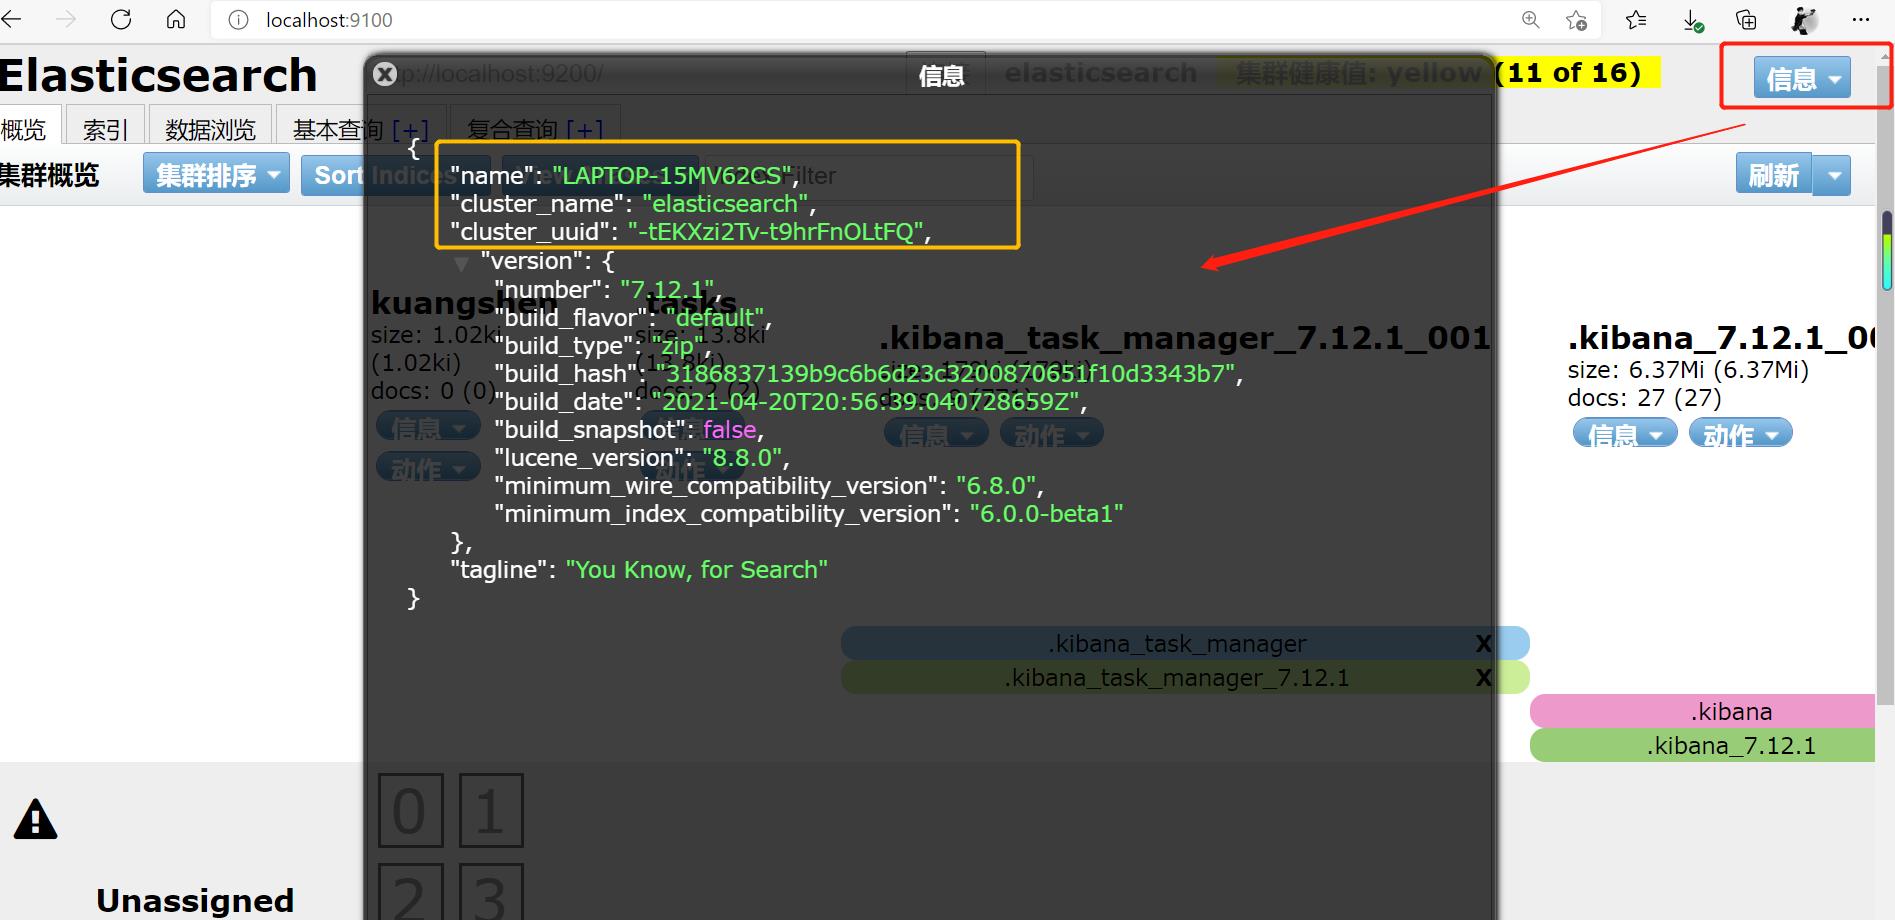
Task: Open the 集群排序 dropdown
Action: click(x=216, y=174)
